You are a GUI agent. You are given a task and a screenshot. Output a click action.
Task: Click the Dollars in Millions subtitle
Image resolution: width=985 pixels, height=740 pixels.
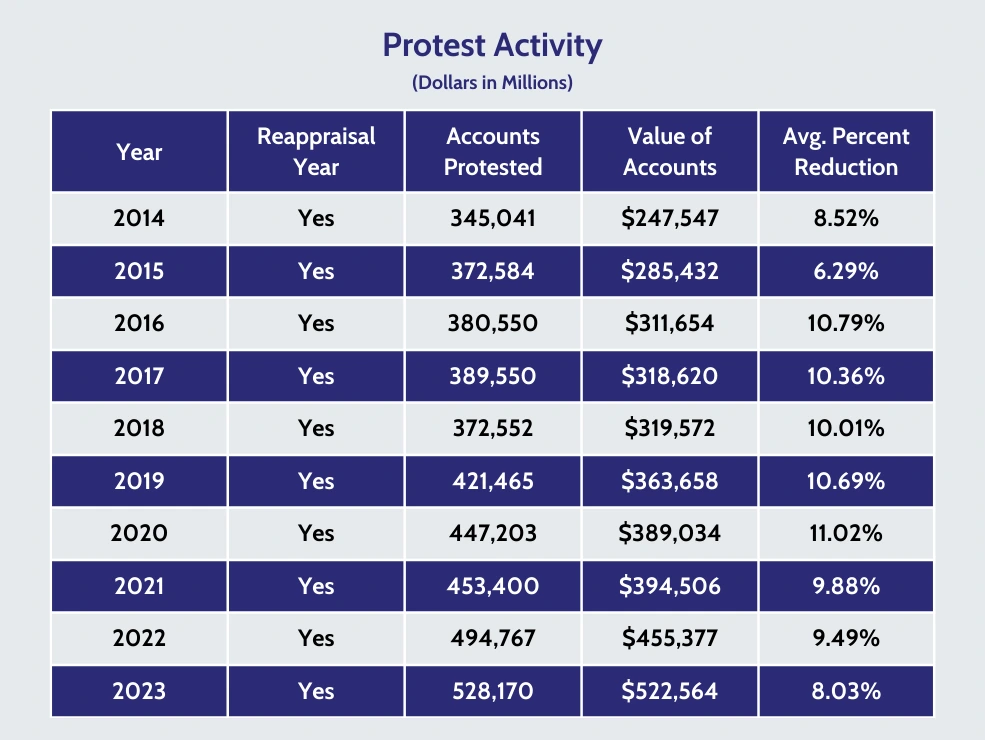pyautogui.click(x=492, y=83)
